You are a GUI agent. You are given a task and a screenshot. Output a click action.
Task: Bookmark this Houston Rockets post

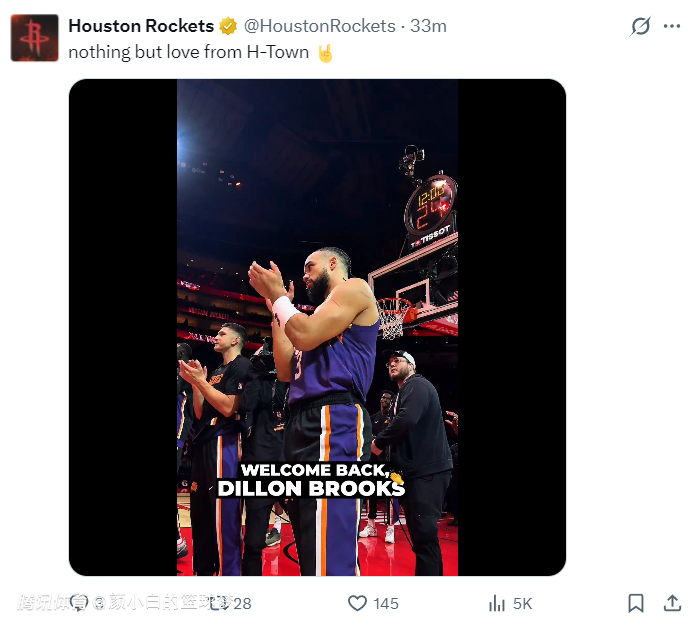click(636, 603)
